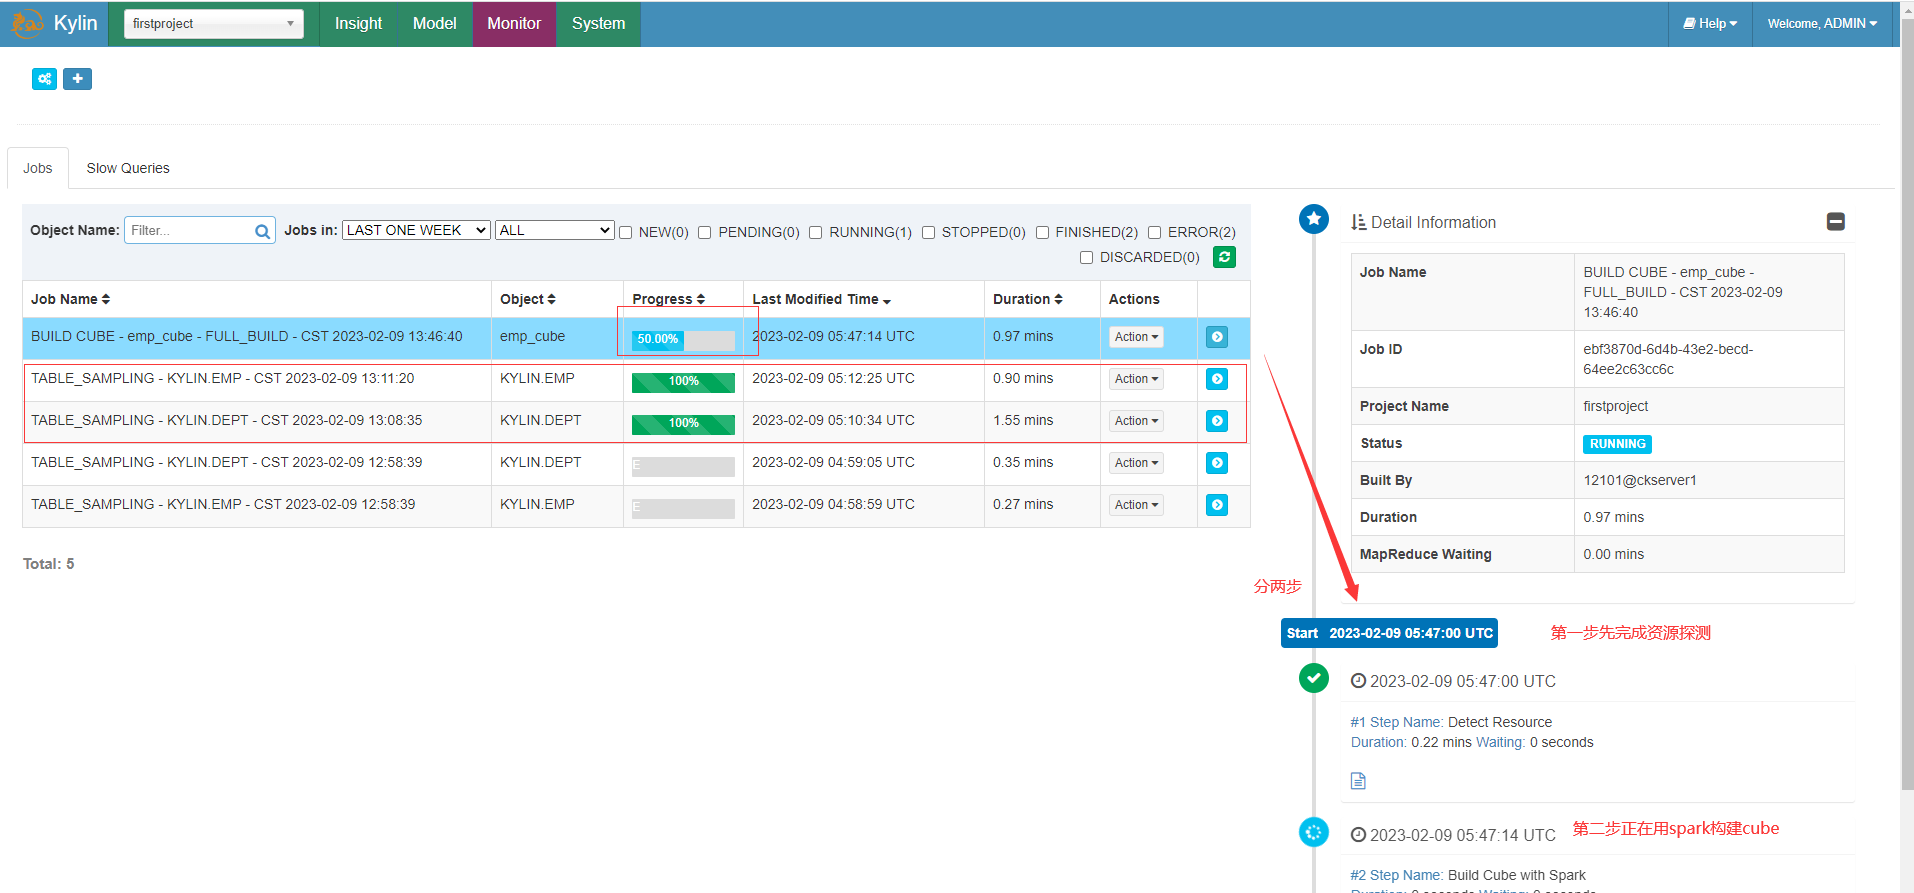This screenshot has width=1914, height=893.
Task: Open the Detect Resource step log document icon
Action: (1358, 781)
